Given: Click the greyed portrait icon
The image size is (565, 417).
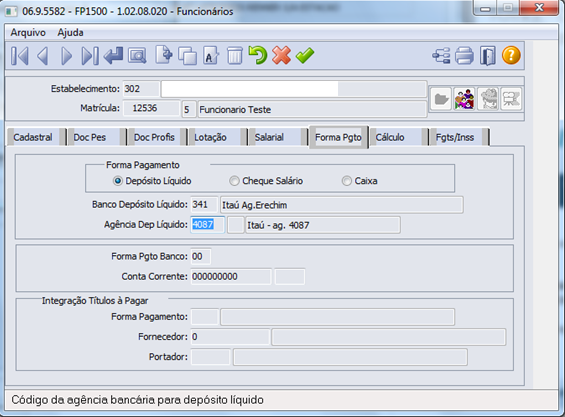Looking at the screenshot, I should coord(488,98).
